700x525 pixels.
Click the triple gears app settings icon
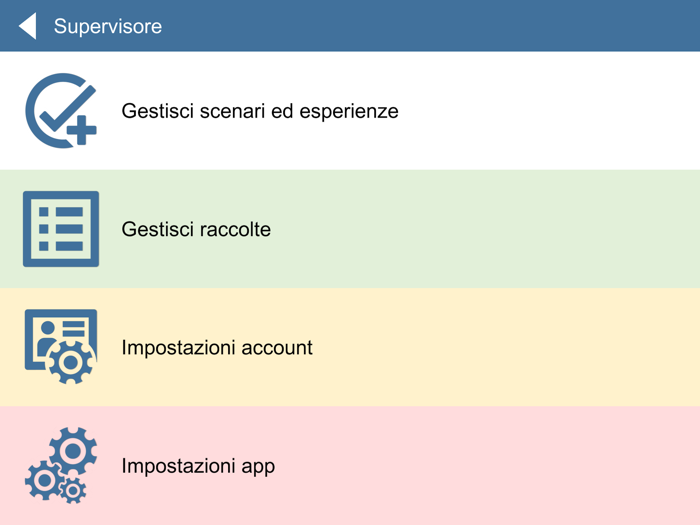[60, 465]
